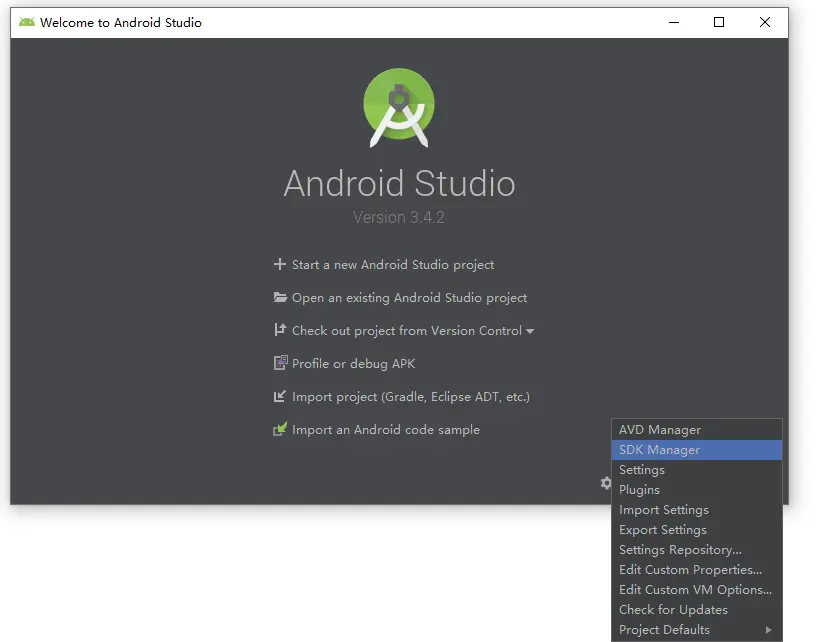Open the Configure gear icon
Image resolution: width=818 pixels, height=642 pixels.
[605, 483]
